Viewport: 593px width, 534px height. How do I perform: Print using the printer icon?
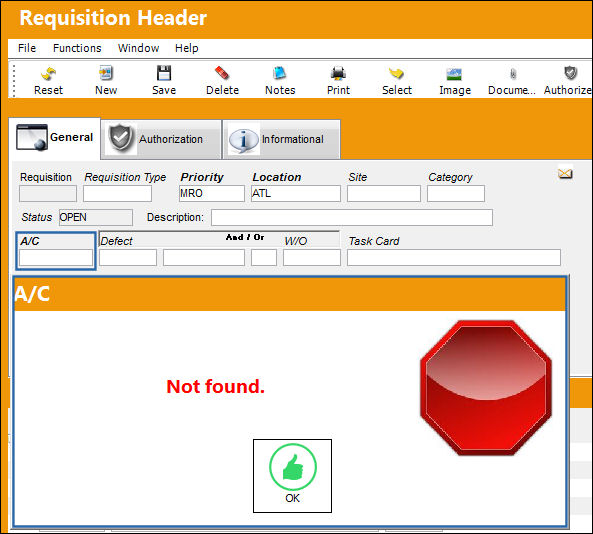tap(338, 73)
